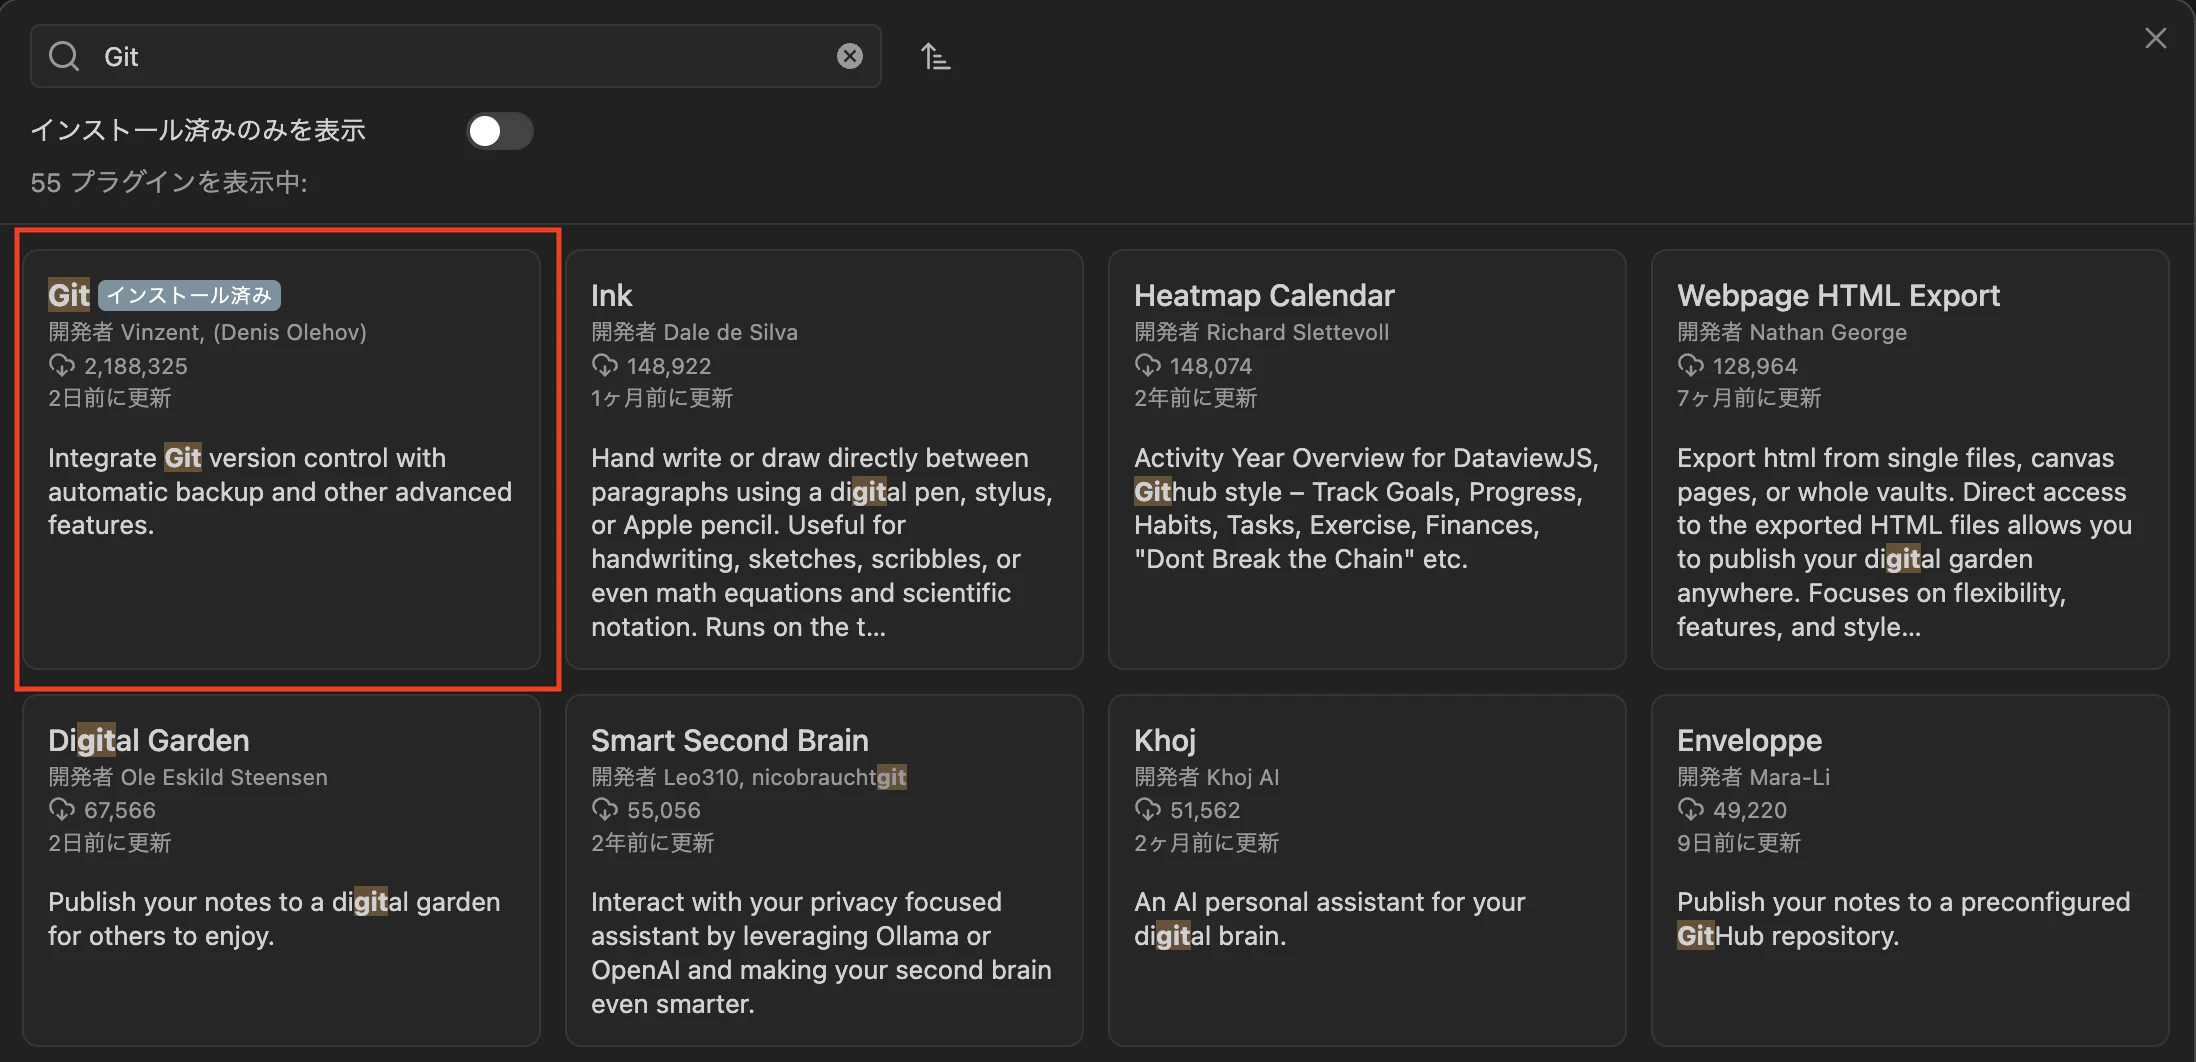Click download icon beside 2,188,325

pos(62,366)
